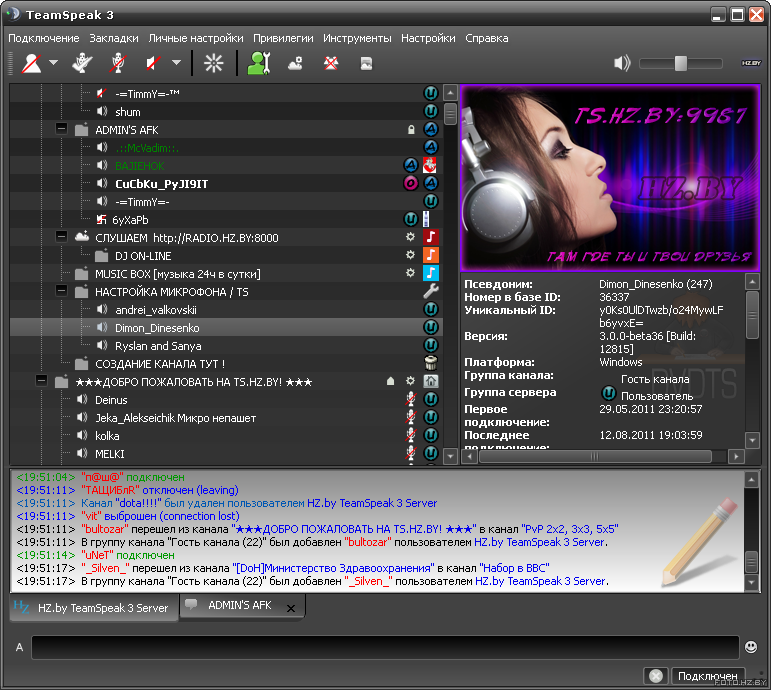The width and height of the screenshot is (771, 690).
Task: Select DJ ON-LINE channel
Action: 143,256
